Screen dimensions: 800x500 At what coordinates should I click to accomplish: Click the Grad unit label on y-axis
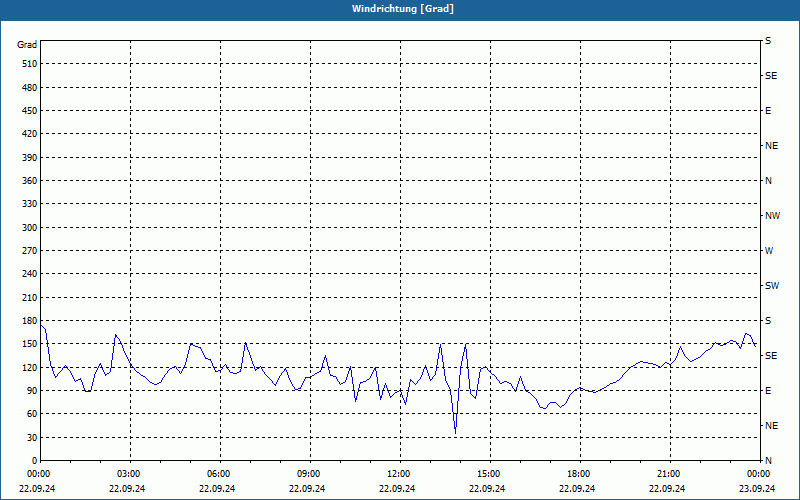(27, 45)
